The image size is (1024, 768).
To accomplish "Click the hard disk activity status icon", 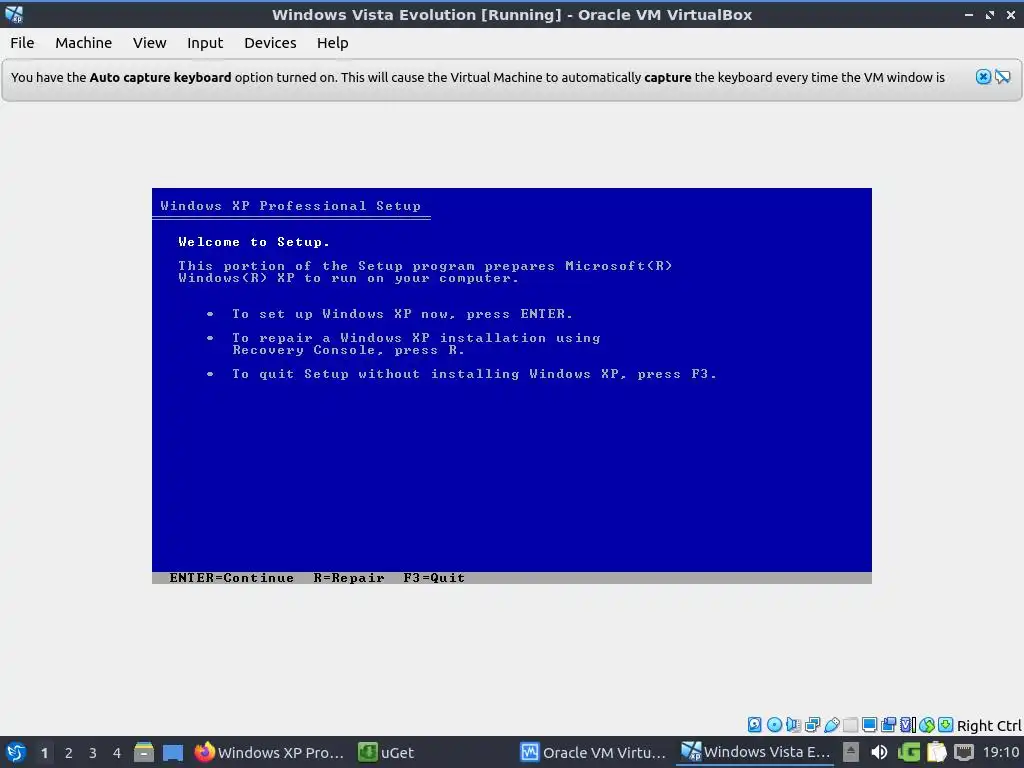I will pyautogui.click(x=754, y=724).
